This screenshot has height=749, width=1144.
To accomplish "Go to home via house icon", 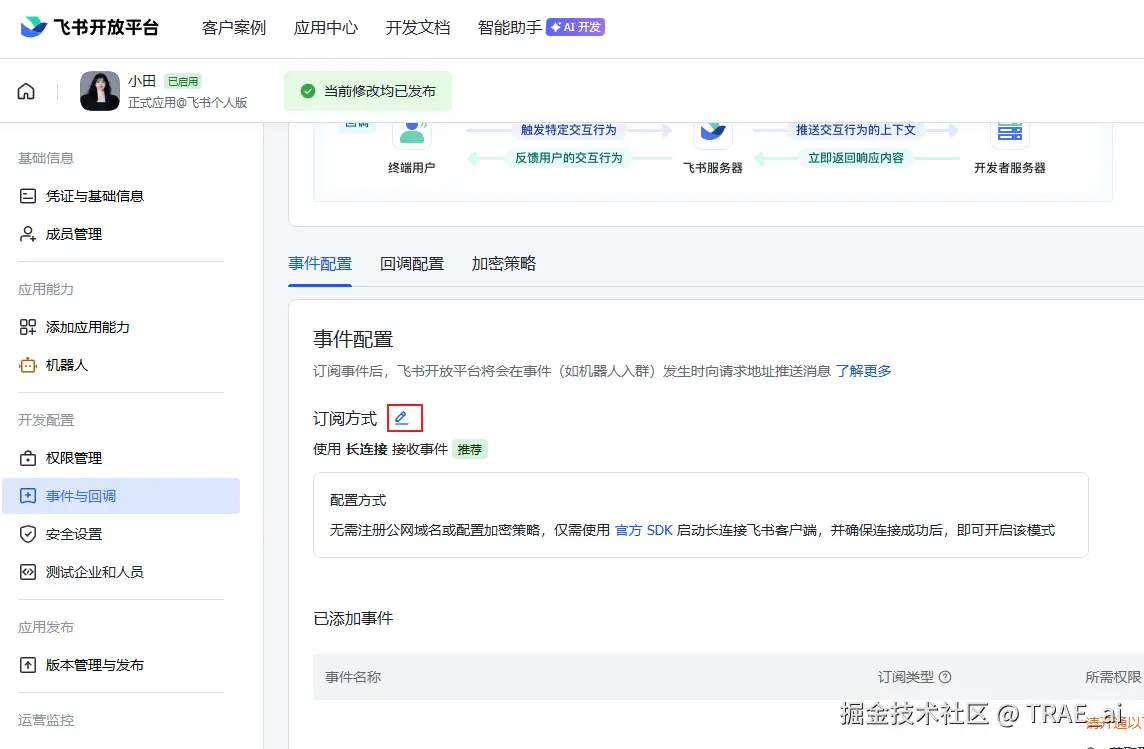I will tap(26, 91).
